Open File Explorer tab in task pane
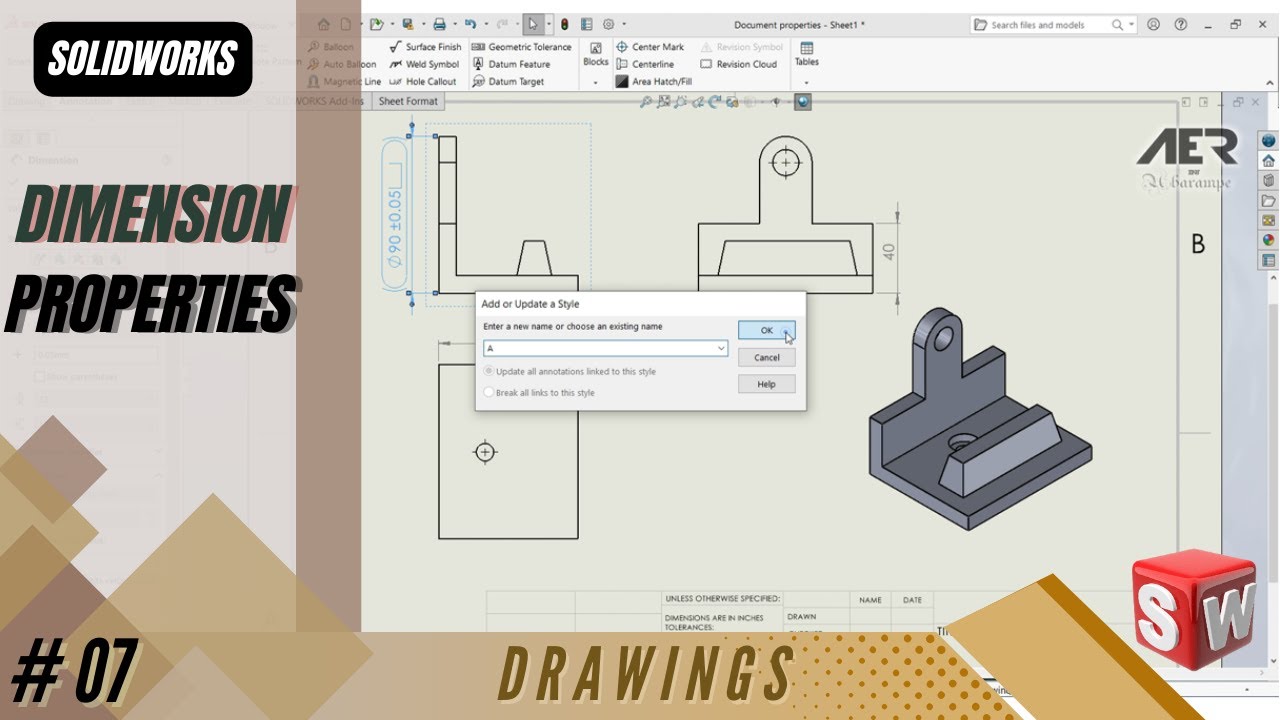 pos(1268,200)
